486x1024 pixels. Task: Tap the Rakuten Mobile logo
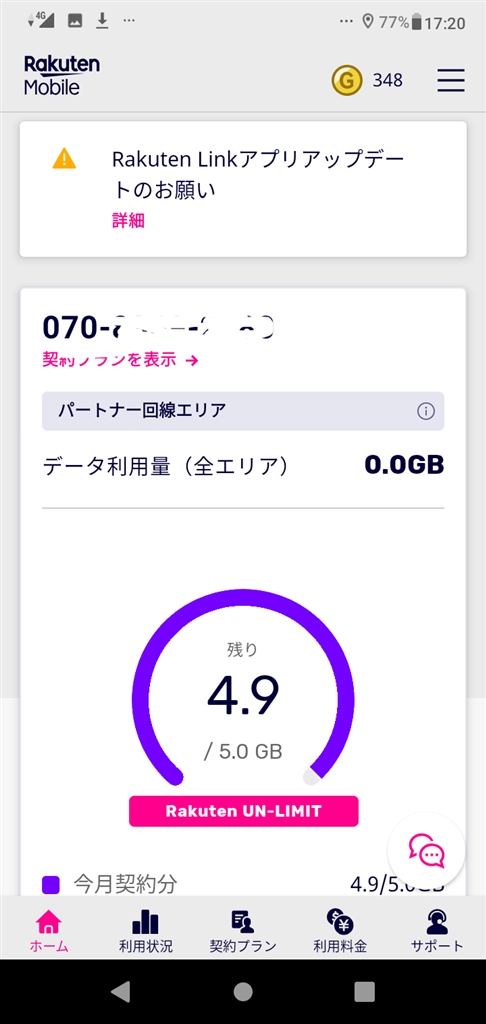(x=62, y=76)
